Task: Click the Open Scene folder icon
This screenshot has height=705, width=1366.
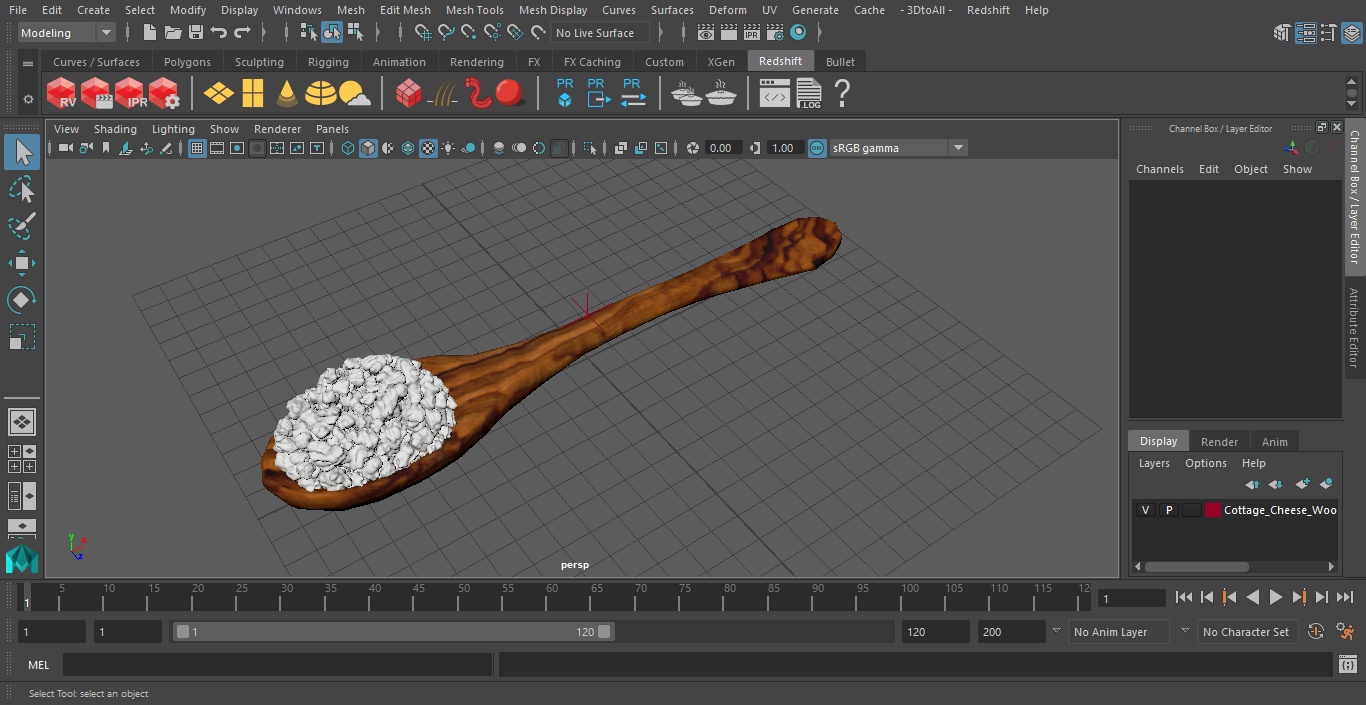Action: (x=172, y=33)
